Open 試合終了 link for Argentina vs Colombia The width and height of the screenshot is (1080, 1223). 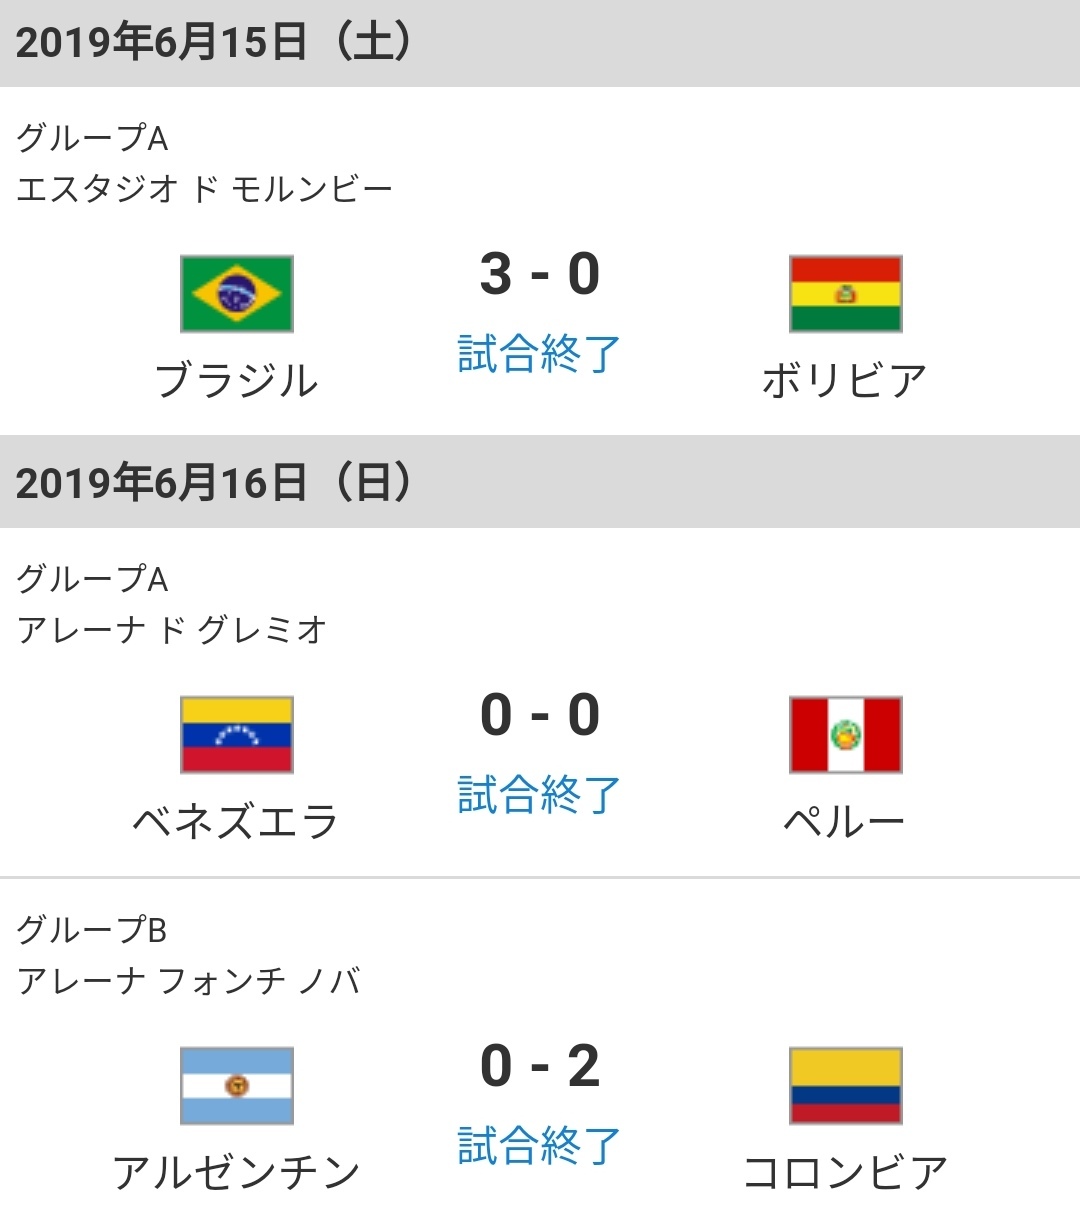tap(539, 1146)
